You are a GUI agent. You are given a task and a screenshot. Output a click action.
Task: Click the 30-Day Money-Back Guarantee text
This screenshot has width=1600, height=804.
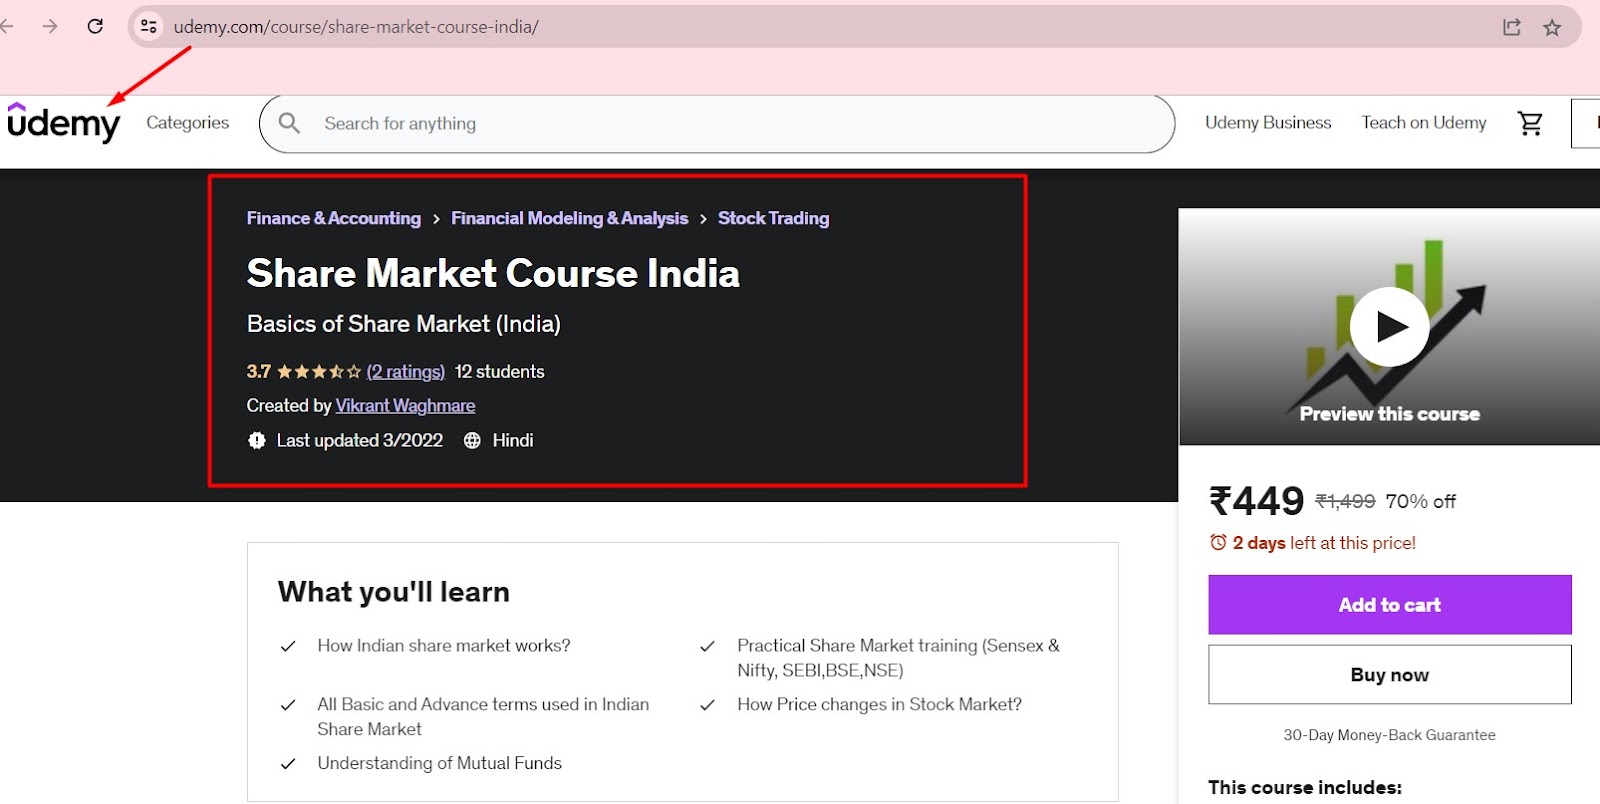coord(1390,735)
